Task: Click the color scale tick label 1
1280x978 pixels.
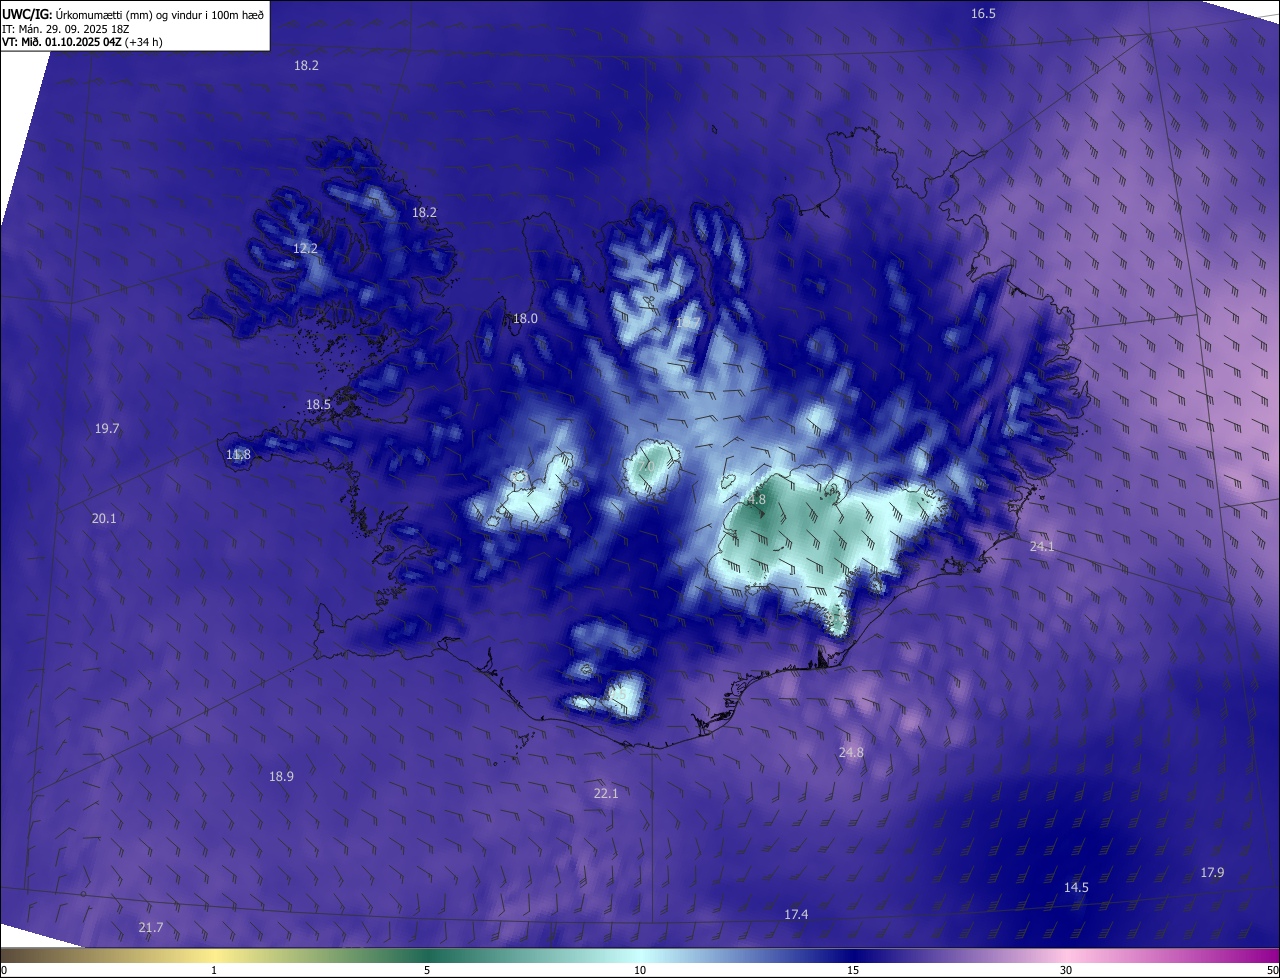Action: 214,970
